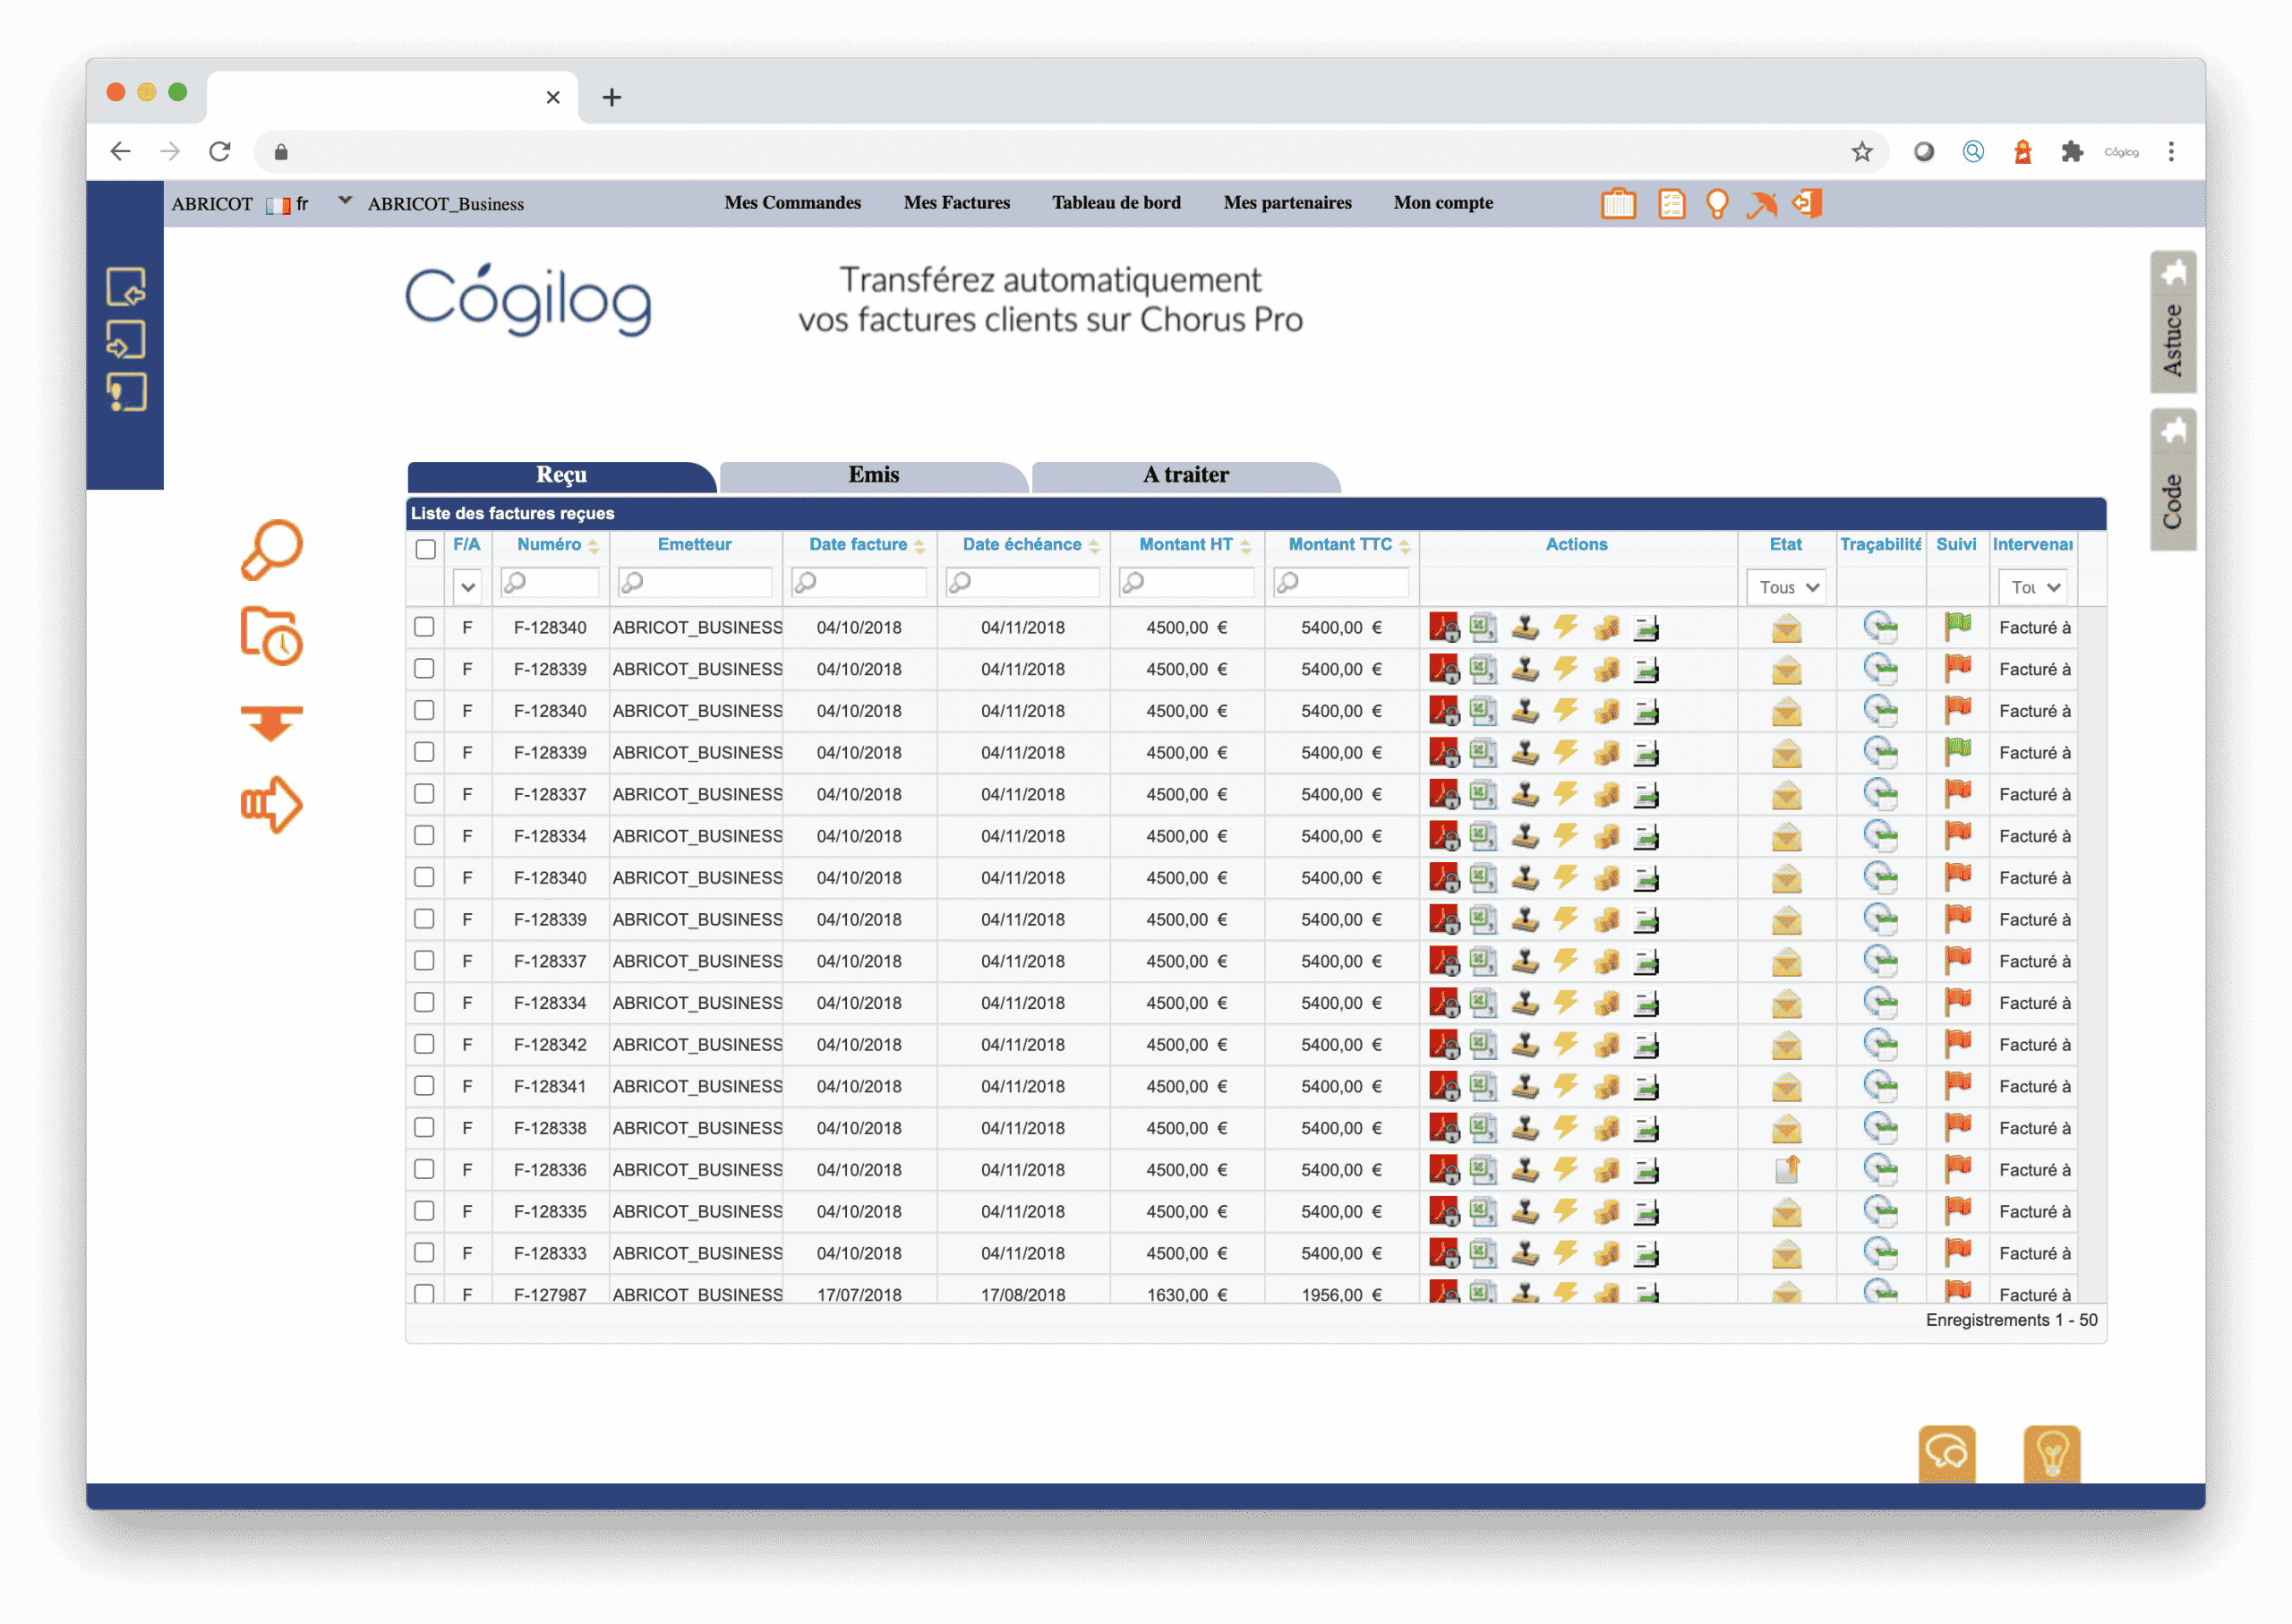Click the Cogilog logo
The image size is (2292, 1624).
[x=528, y=300]
